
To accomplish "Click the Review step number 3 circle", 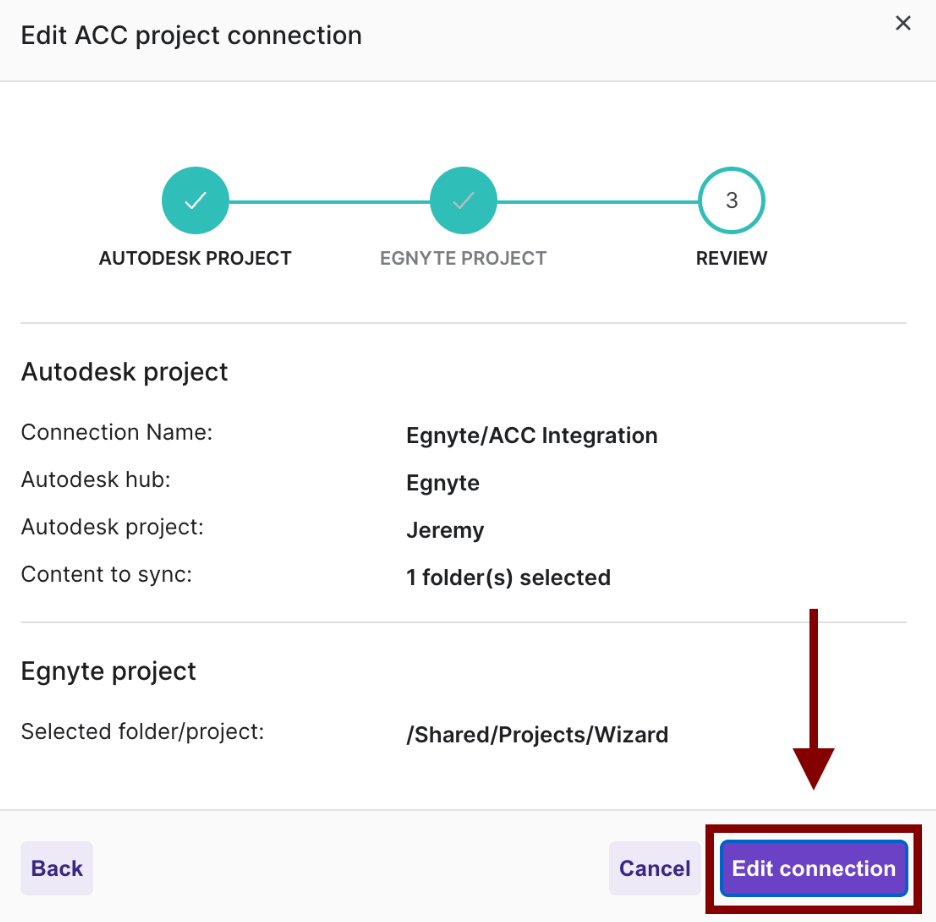I will pyautogui.click(x=731, y=200).
